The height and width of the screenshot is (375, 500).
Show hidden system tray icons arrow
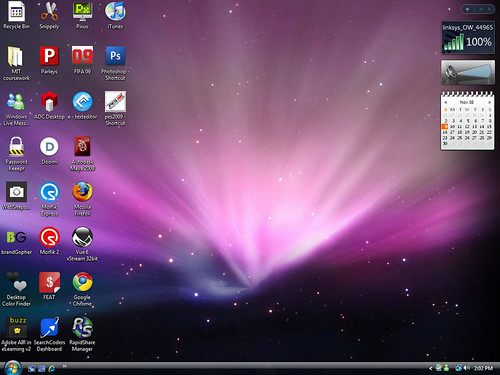pos(431,368)
